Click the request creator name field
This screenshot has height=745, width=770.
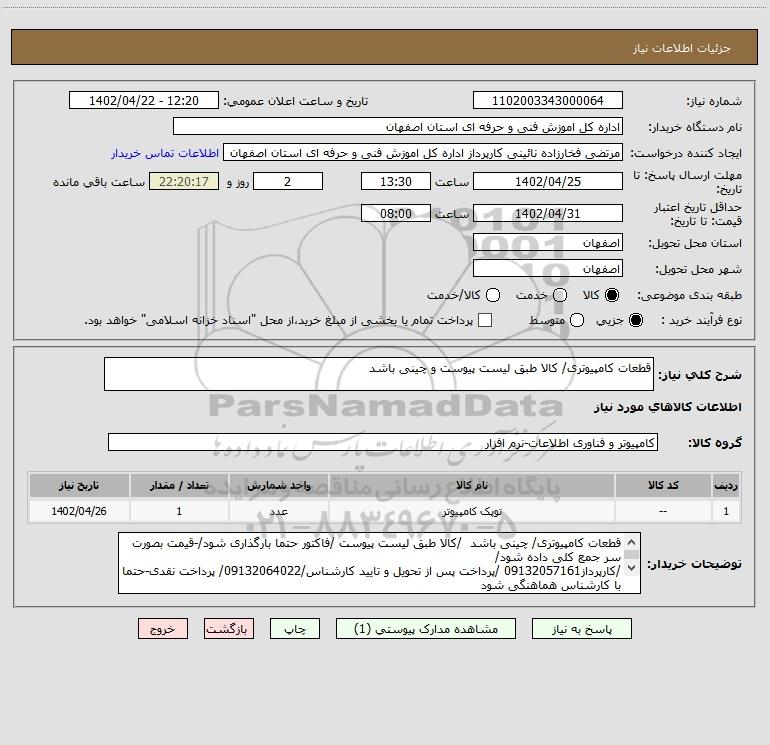(423, 152)
